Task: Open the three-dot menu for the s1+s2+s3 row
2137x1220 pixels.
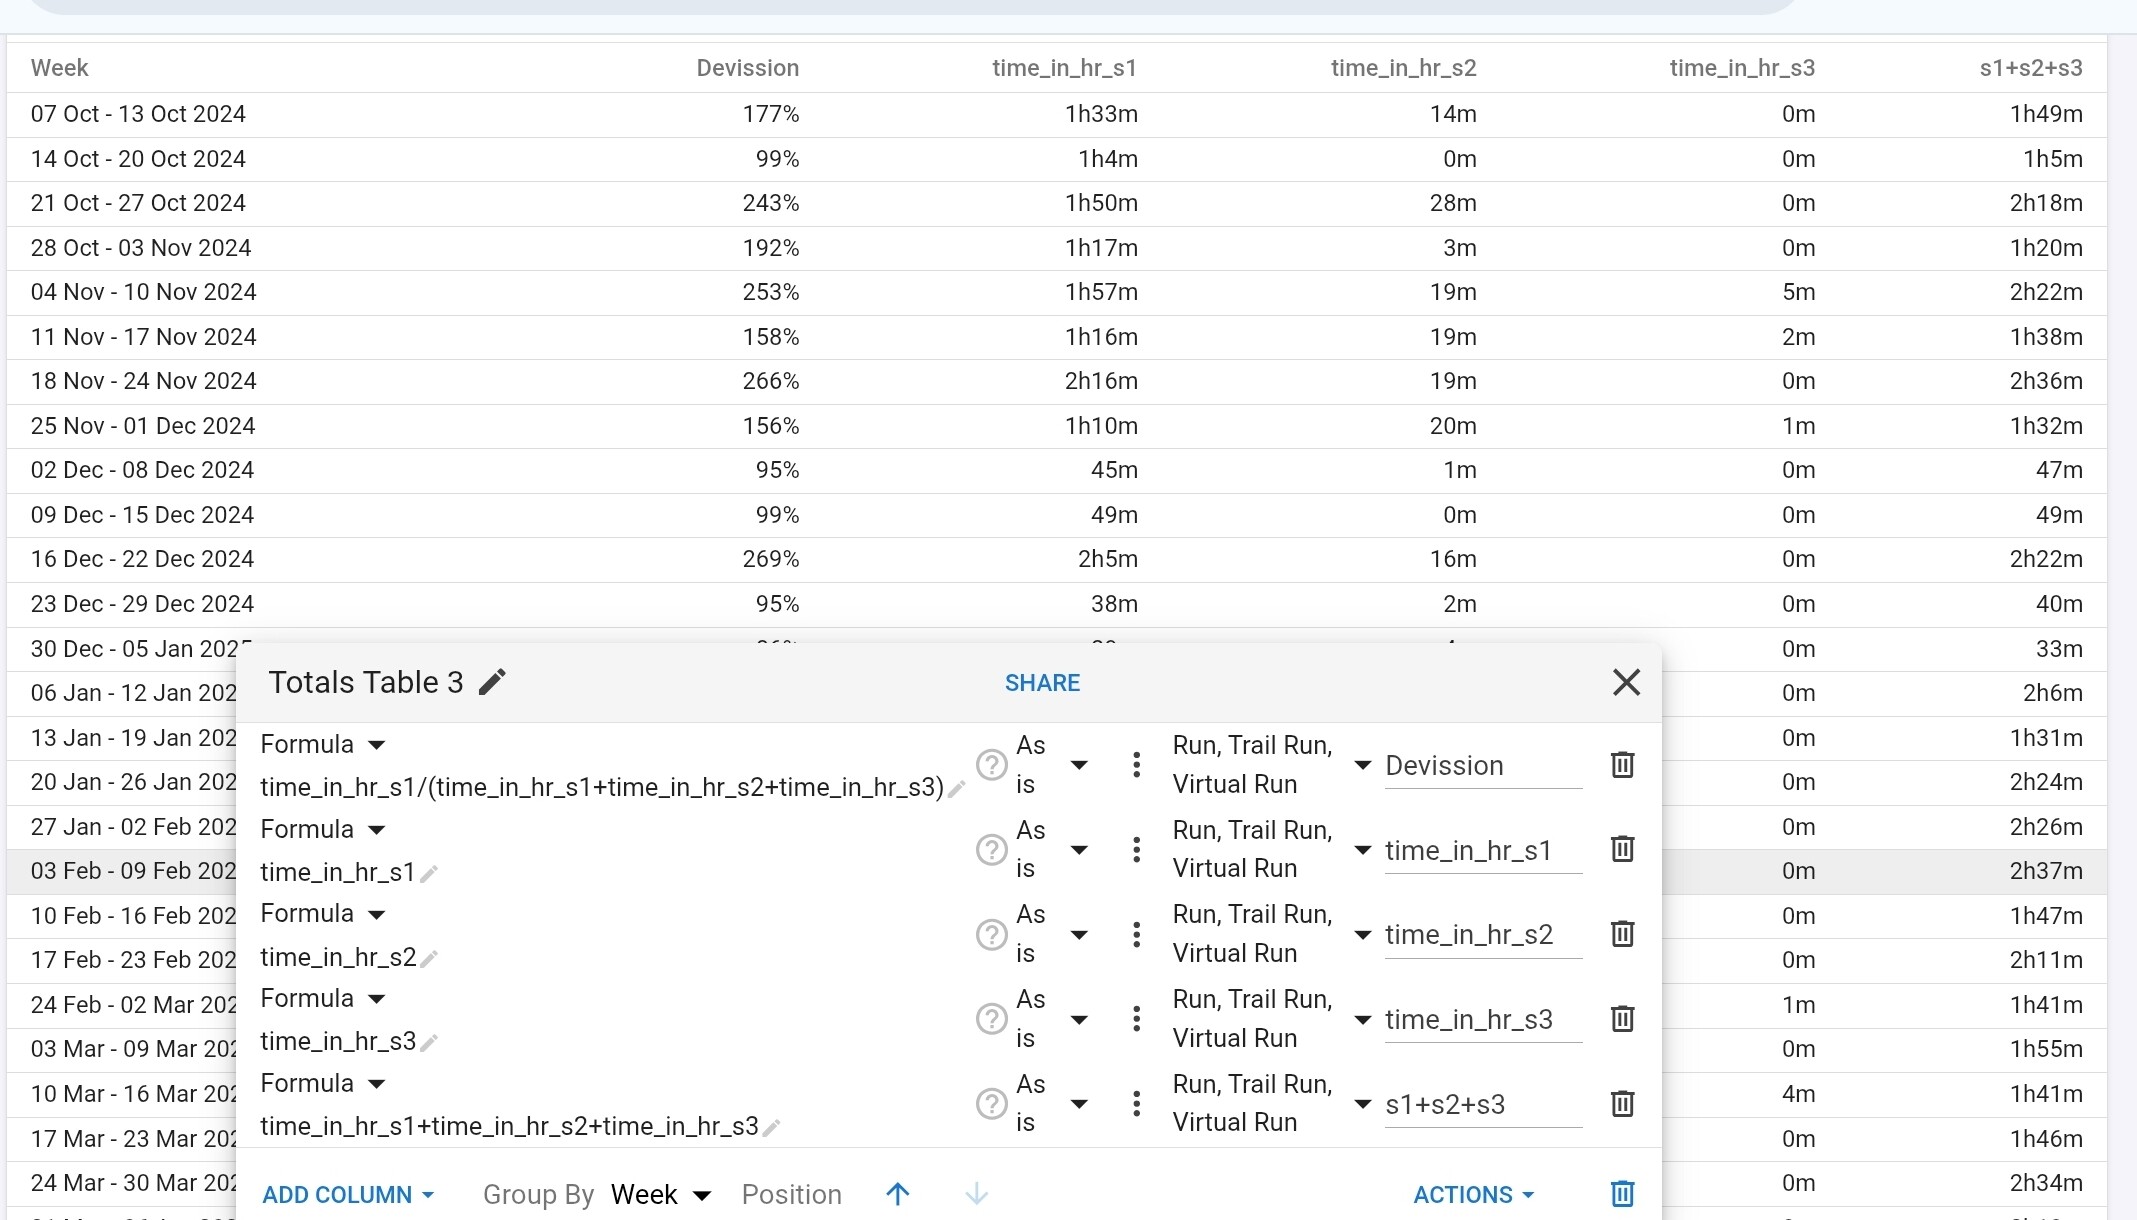Action: point(1136,1104)
